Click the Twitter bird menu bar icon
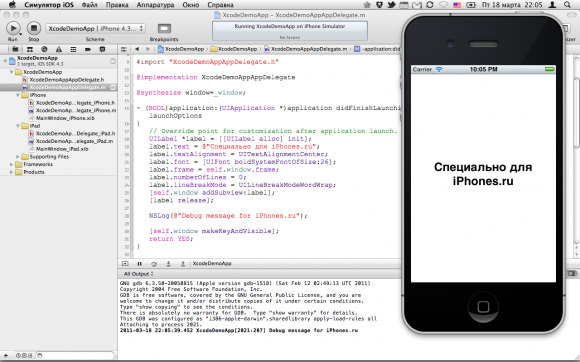Screen dimensions: 580x362 (x=391, y=5)
